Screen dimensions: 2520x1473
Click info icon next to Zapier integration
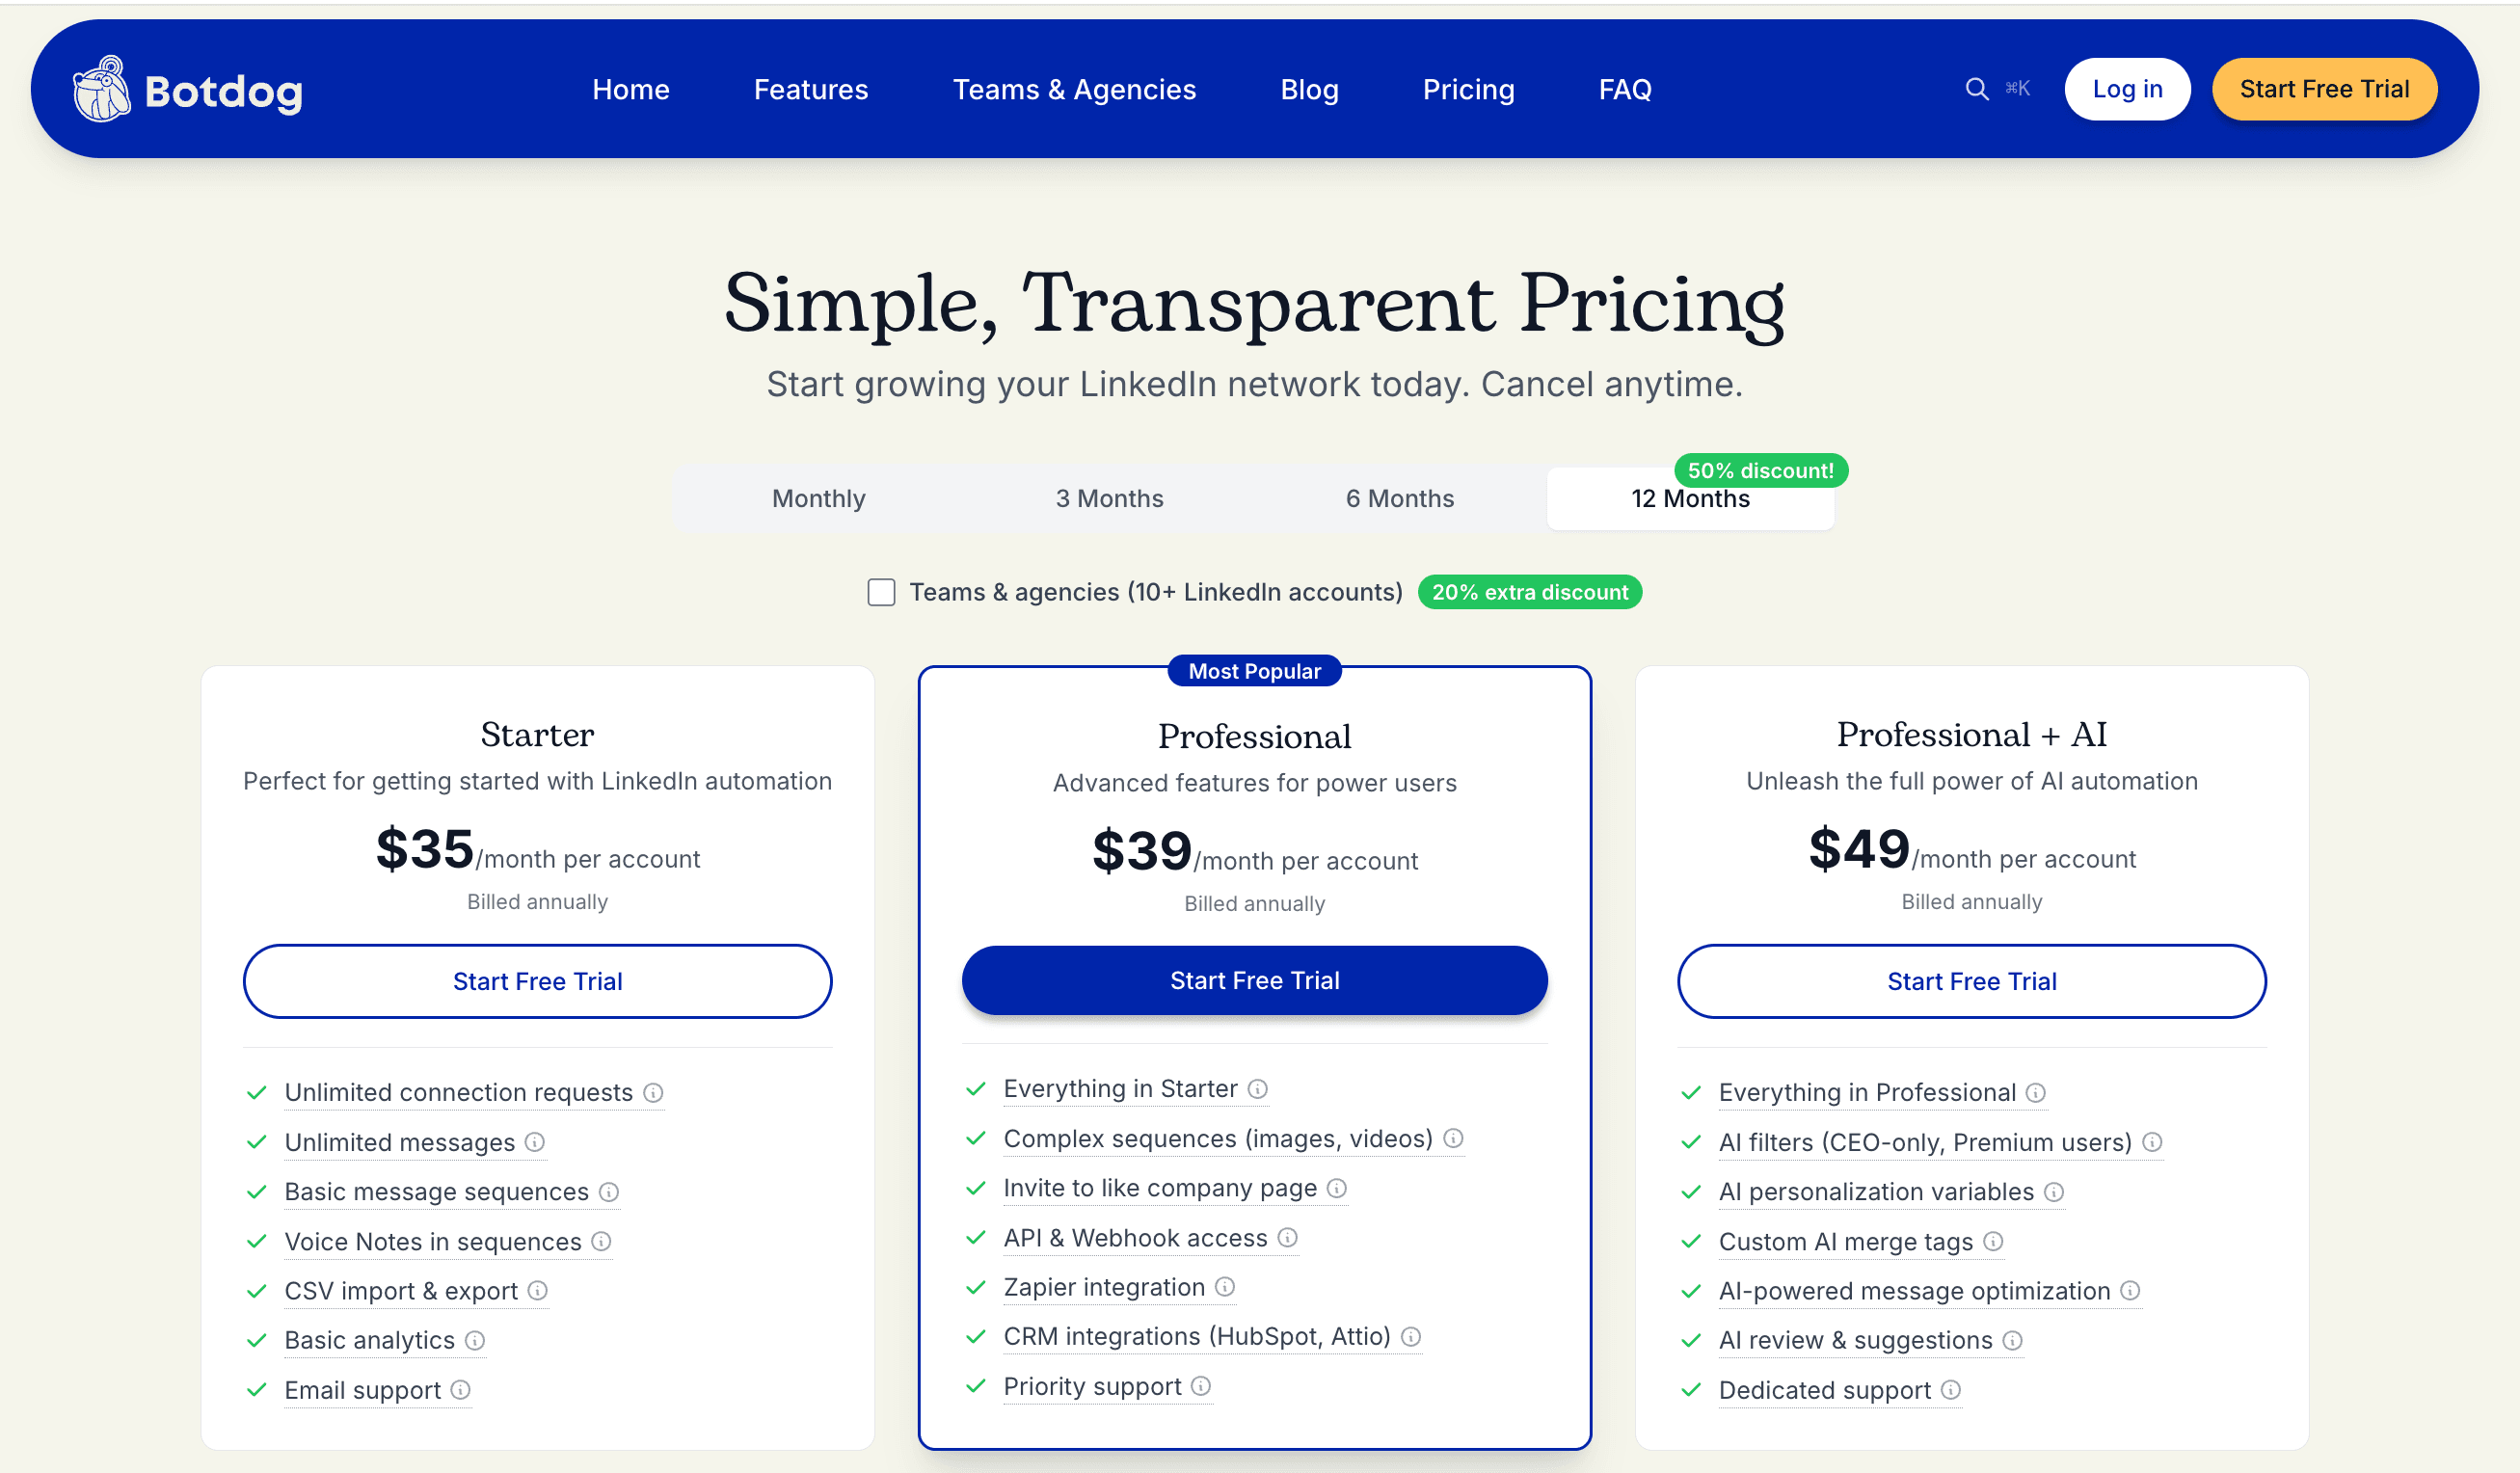pyautogui.click(x=1225, y=1287)
